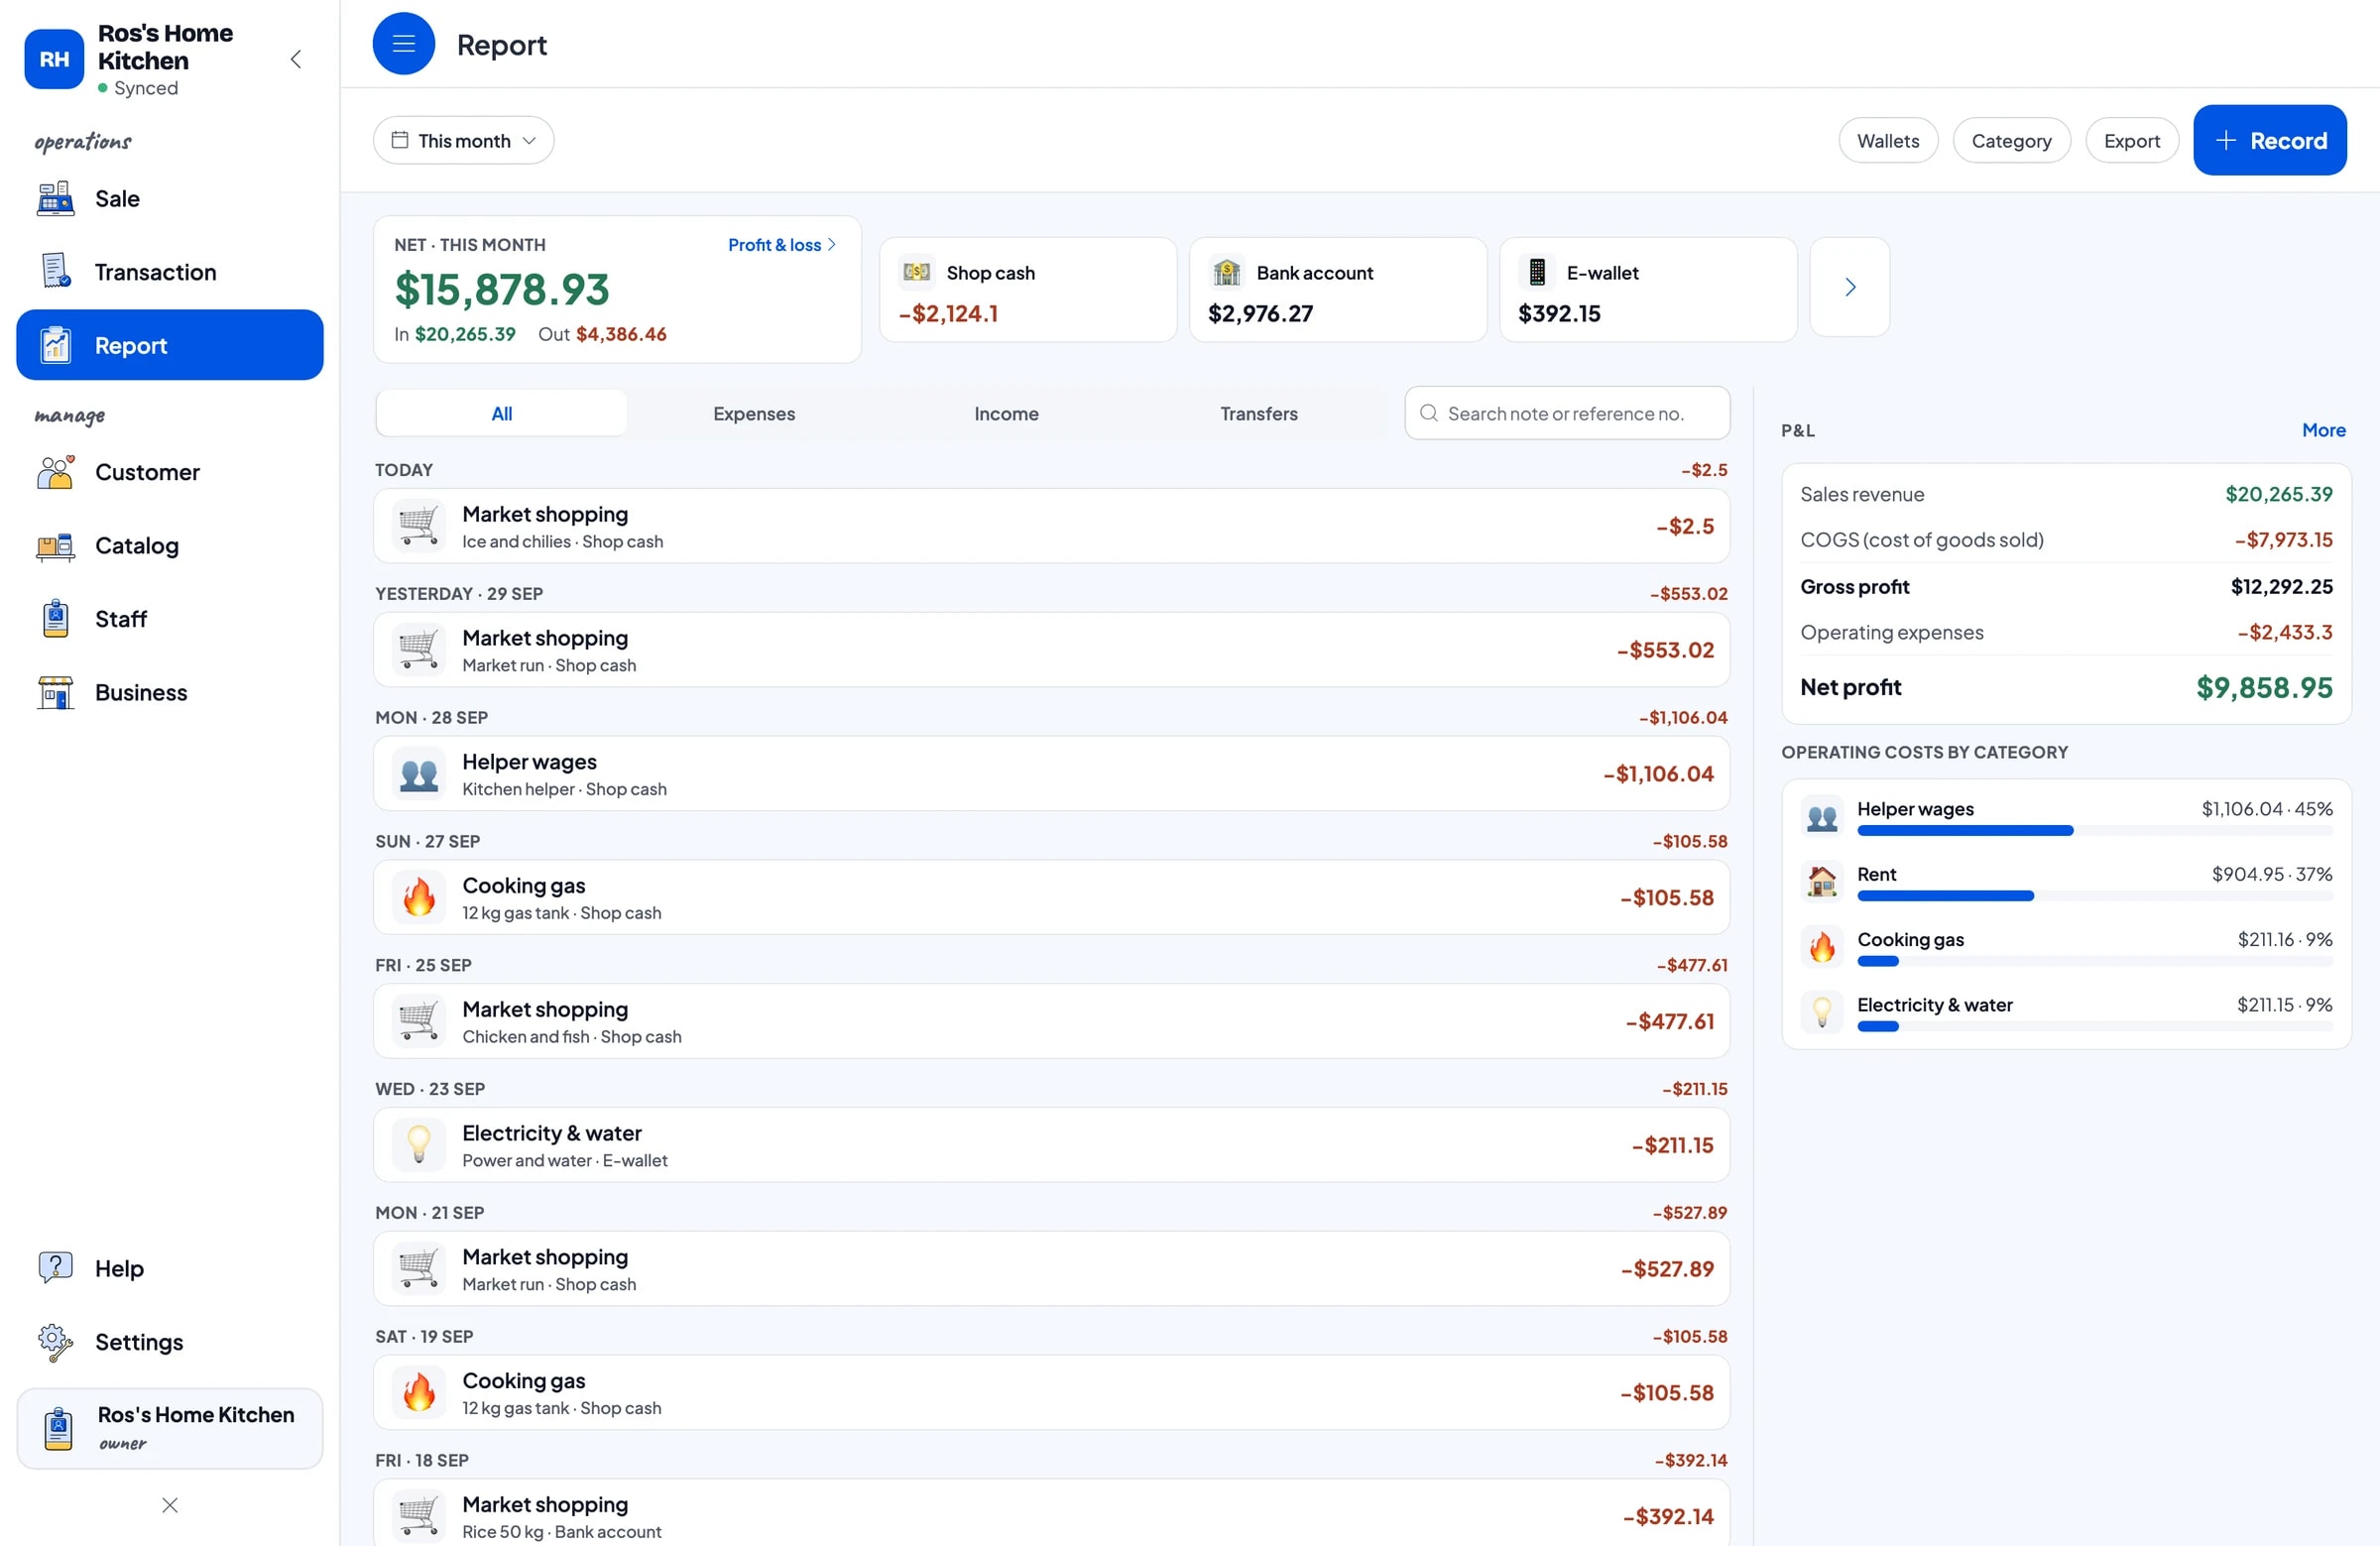
Task: Switch to the All tab
Action: (502, 413)
